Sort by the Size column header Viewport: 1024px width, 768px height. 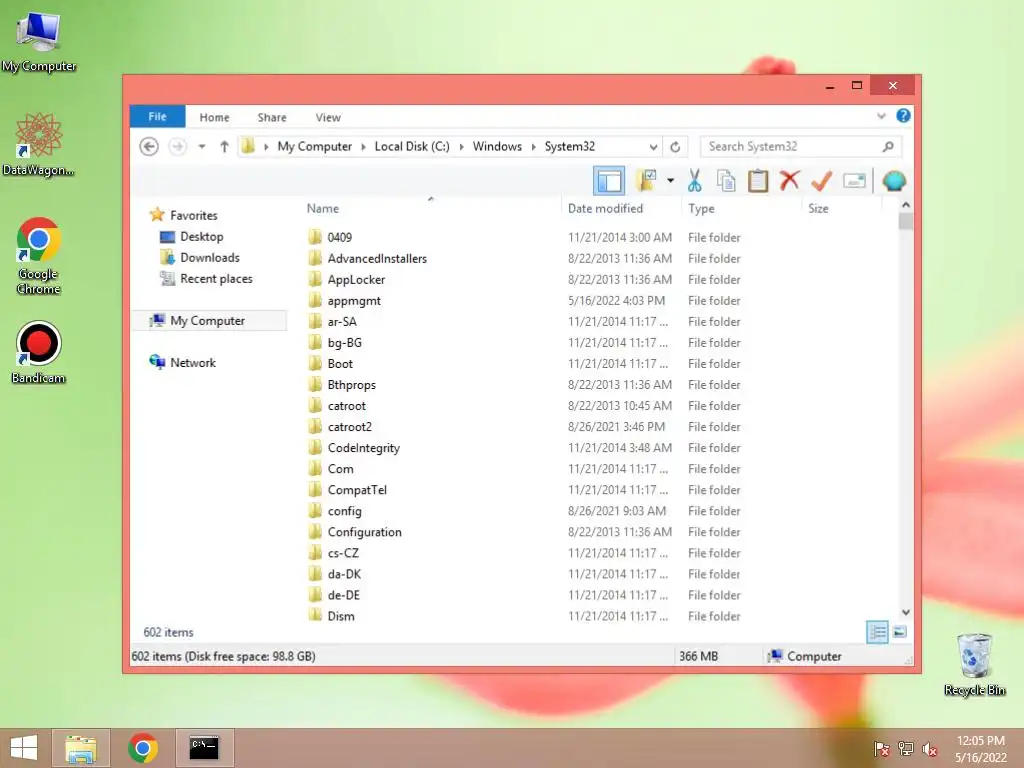click(818, 208)
